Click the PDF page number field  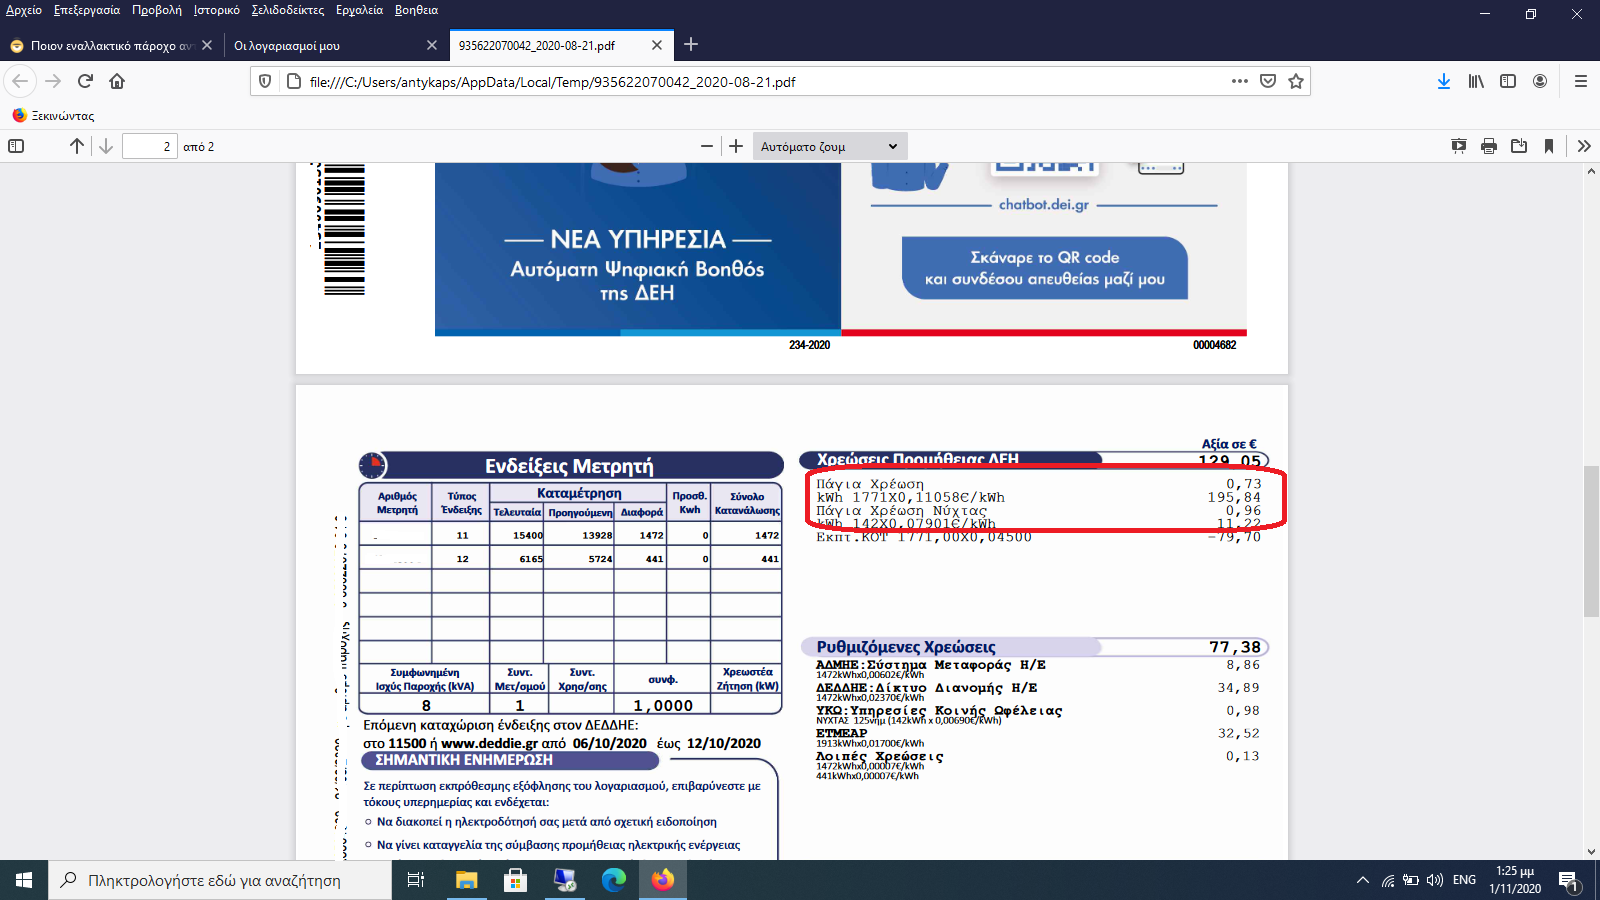tap(150, 146)
